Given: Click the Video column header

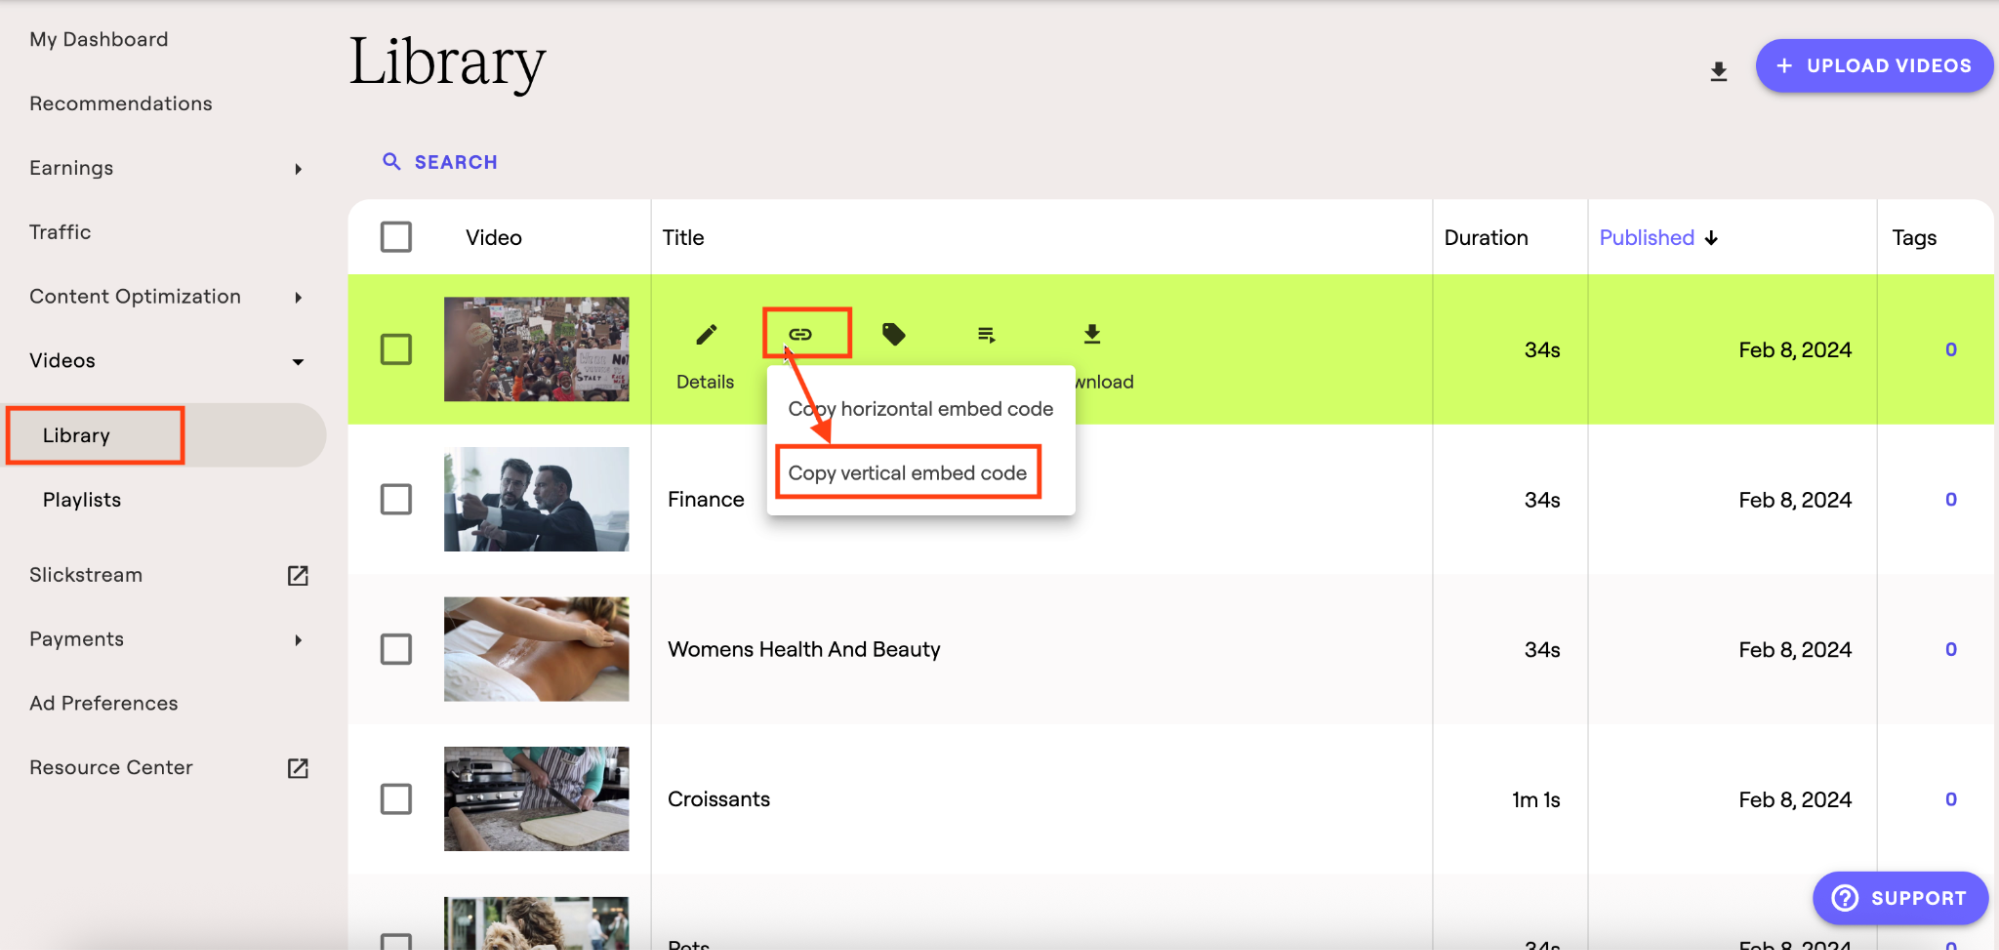Looking at the screenshot, I should [494, 237].
